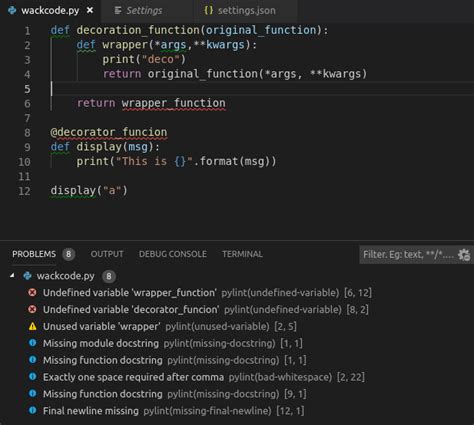Click line number 1 in the gutter
This screenshot has width=474, height=425.
click(x=27, y=31)
